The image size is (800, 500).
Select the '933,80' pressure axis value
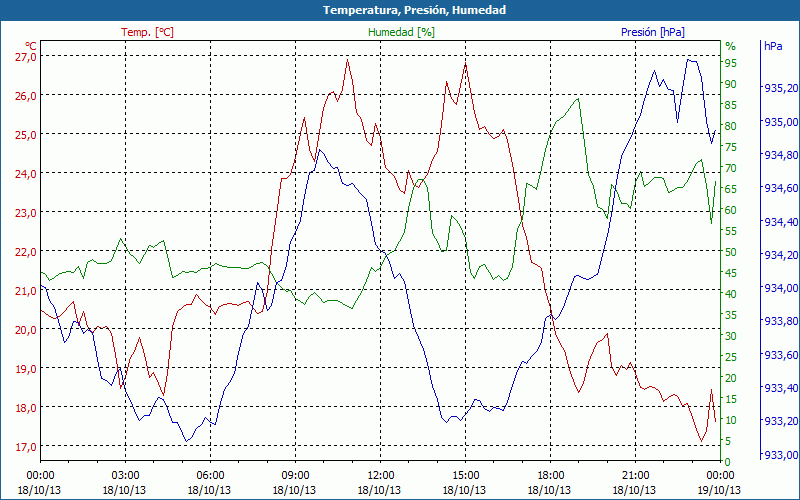point(781,321)
